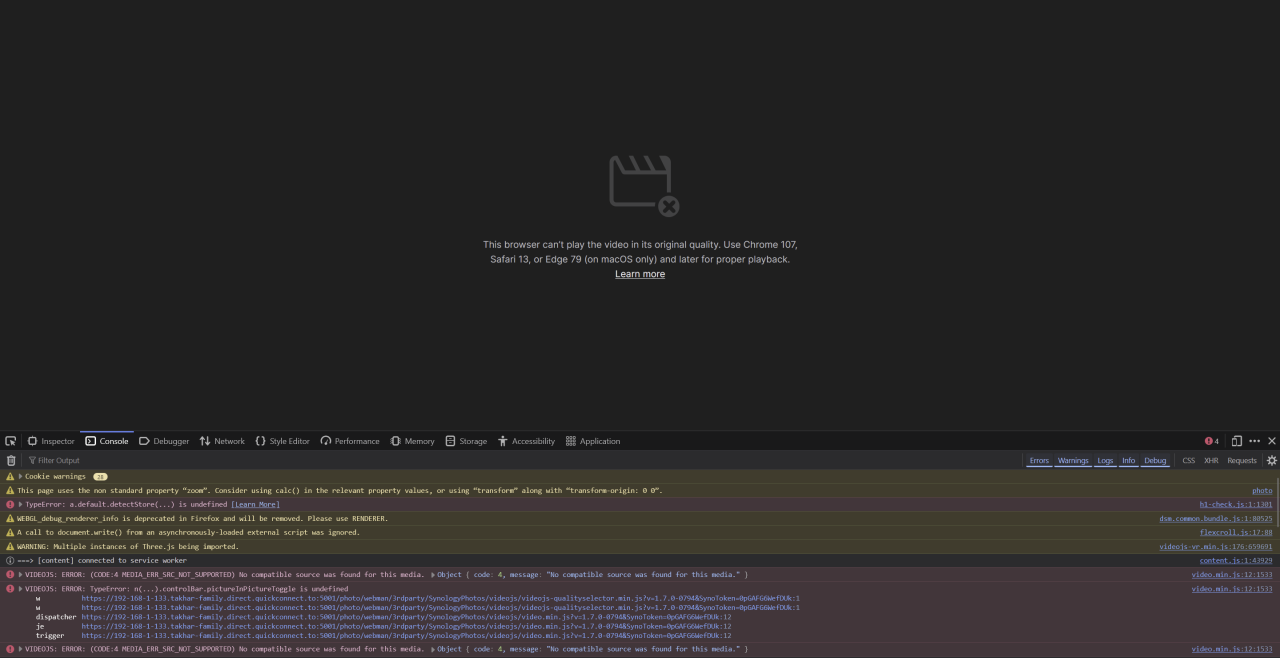Close the developer tools panel

(1272, 441)
